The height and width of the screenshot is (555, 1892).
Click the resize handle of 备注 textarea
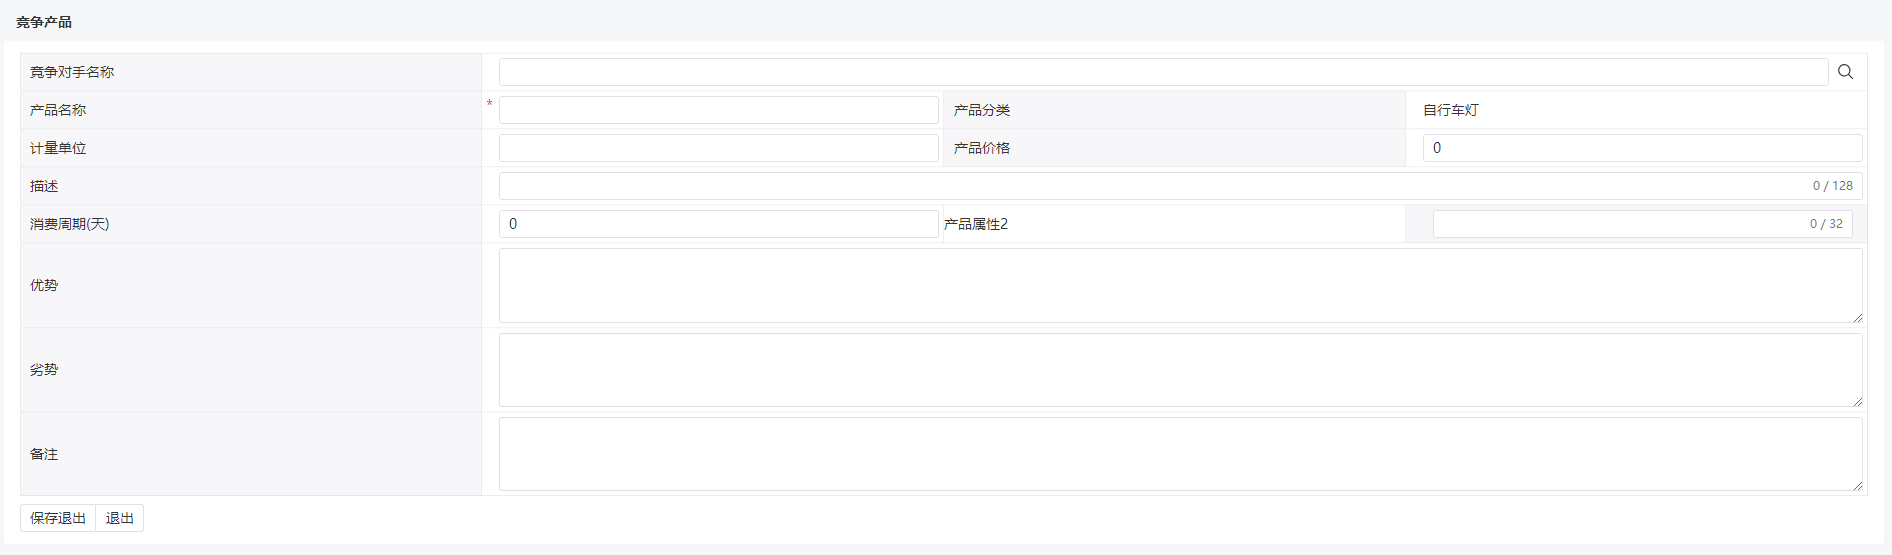pyautogui.click(x=1857, y=486)
